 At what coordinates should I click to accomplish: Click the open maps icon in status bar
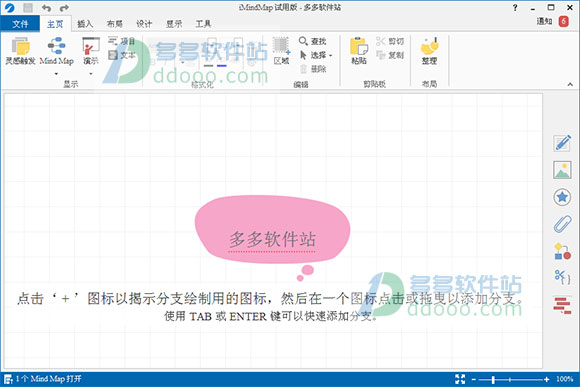(8, 379)
